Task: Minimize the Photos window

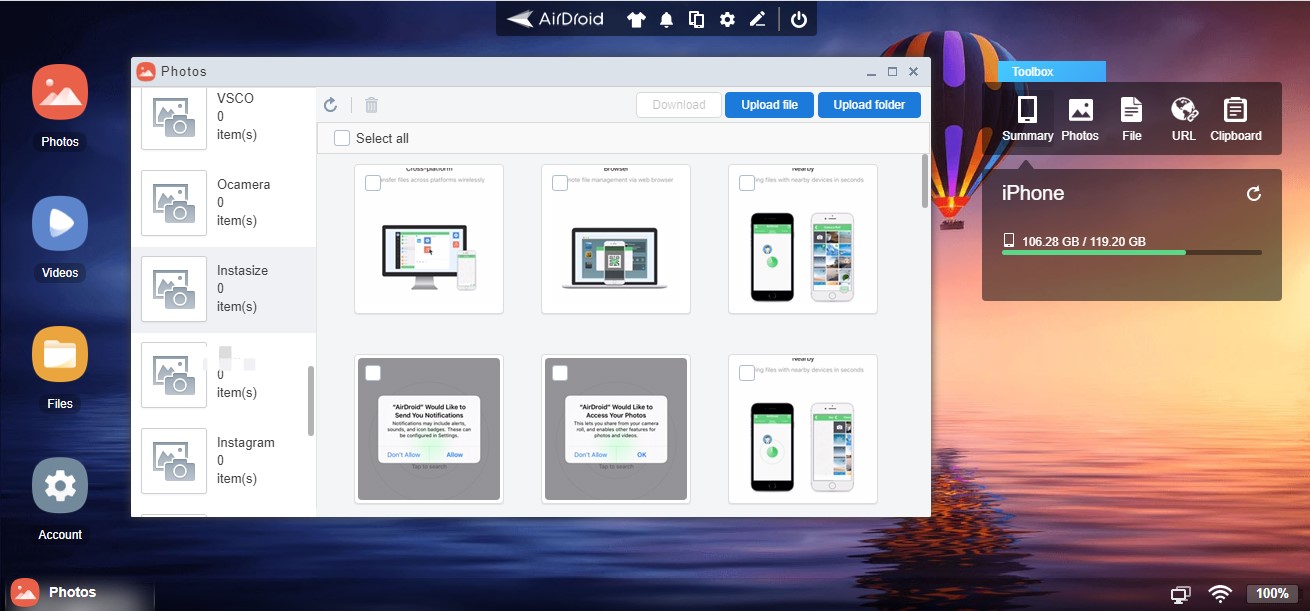Action: point(871,72)
